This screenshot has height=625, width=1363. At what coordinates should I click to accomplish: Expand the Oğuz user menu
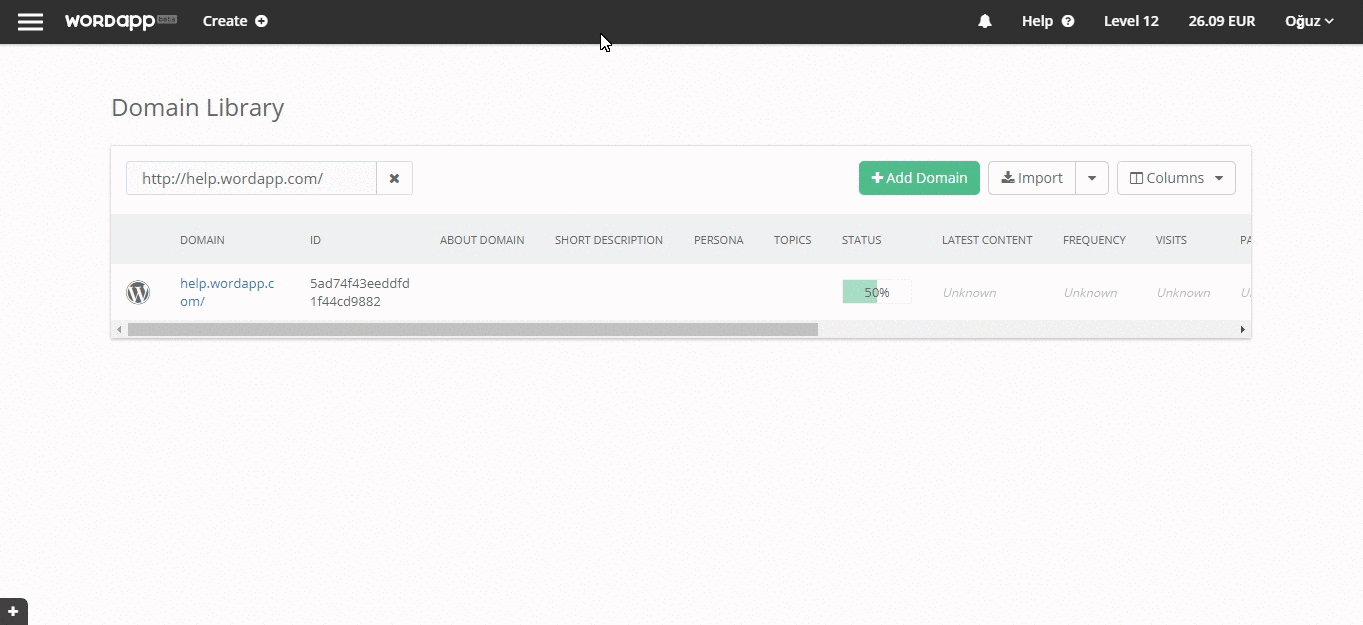(1310, 21)
